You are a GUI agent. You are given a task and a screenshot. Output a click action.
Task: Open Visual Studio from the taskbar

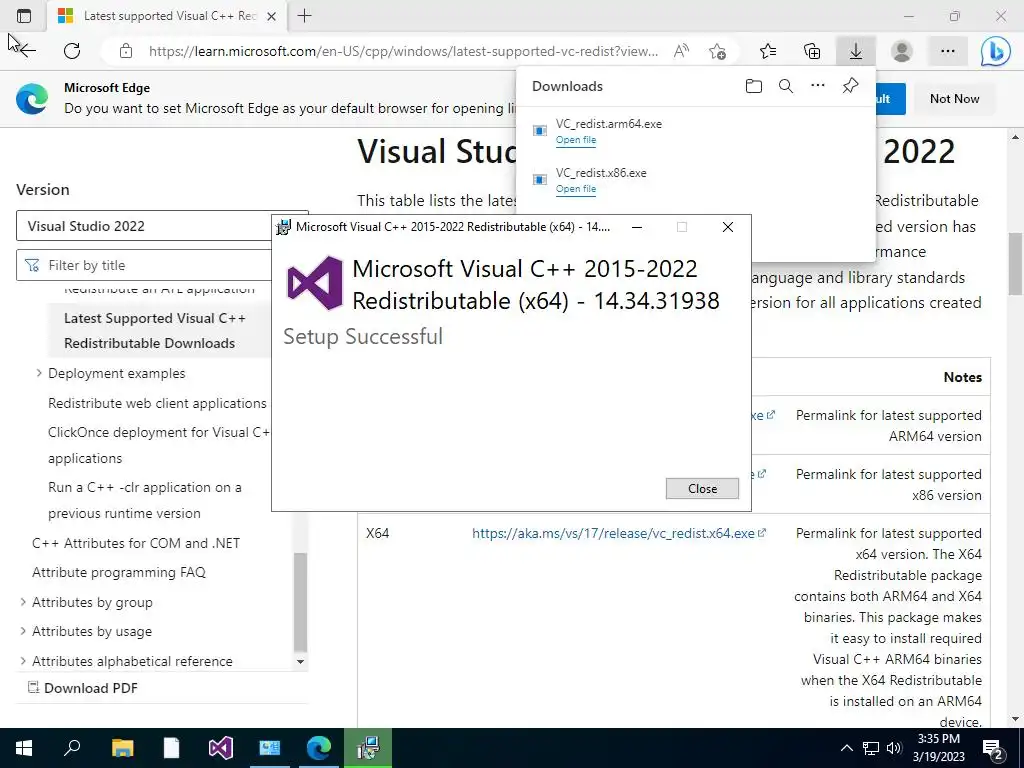click(x=221, y=748)
